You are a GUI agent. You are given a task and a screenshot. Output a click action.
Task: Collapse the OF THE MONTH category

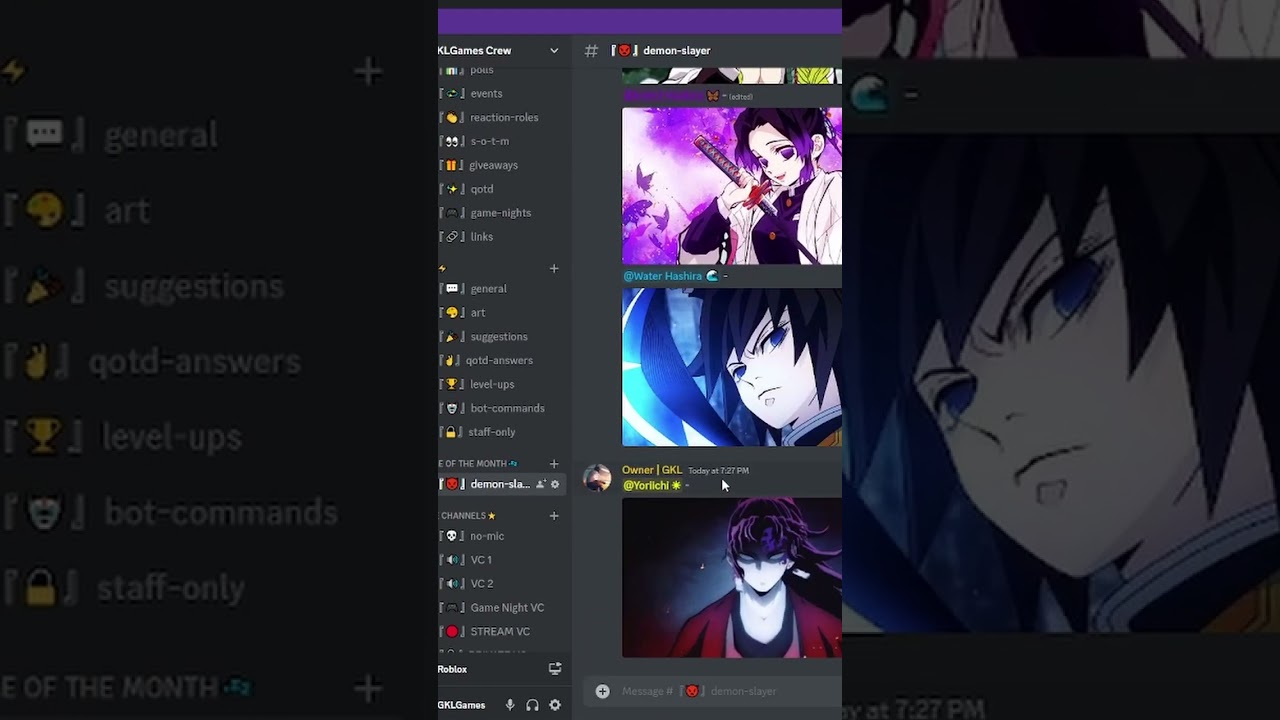[478, 464]
